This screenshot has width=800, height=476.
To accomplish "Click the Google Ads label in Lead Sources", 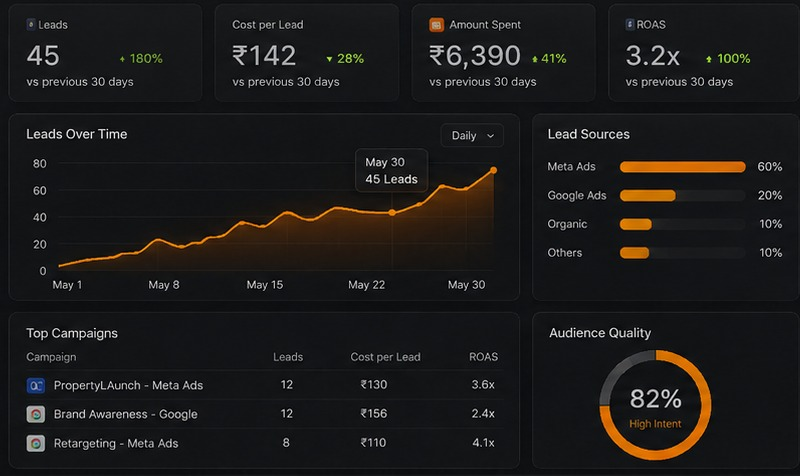I will point(577,195).
